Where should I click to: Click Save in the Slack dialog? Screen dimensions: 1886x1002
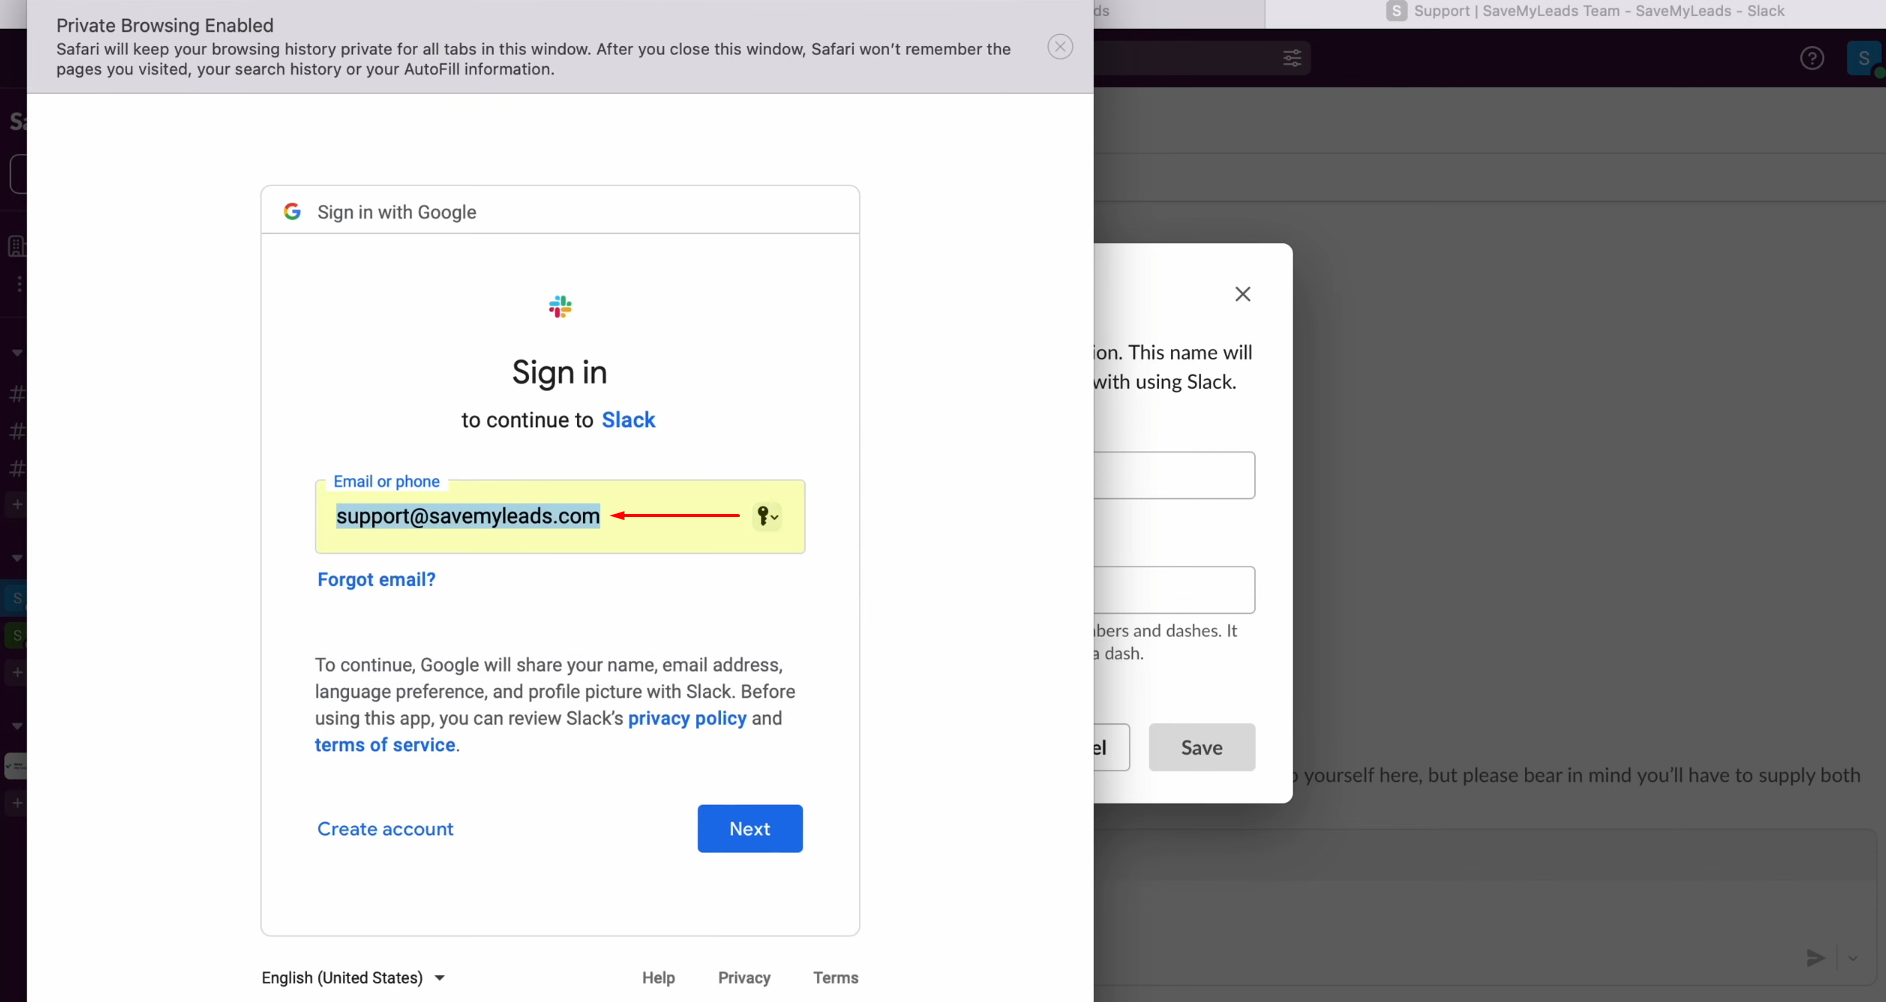[1202, 748]
